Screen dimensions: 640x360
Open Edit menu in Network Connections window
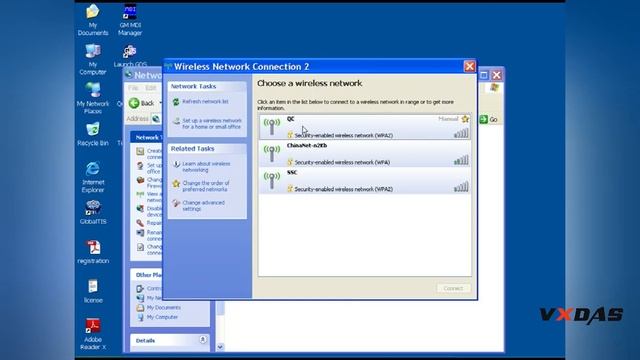151,88
